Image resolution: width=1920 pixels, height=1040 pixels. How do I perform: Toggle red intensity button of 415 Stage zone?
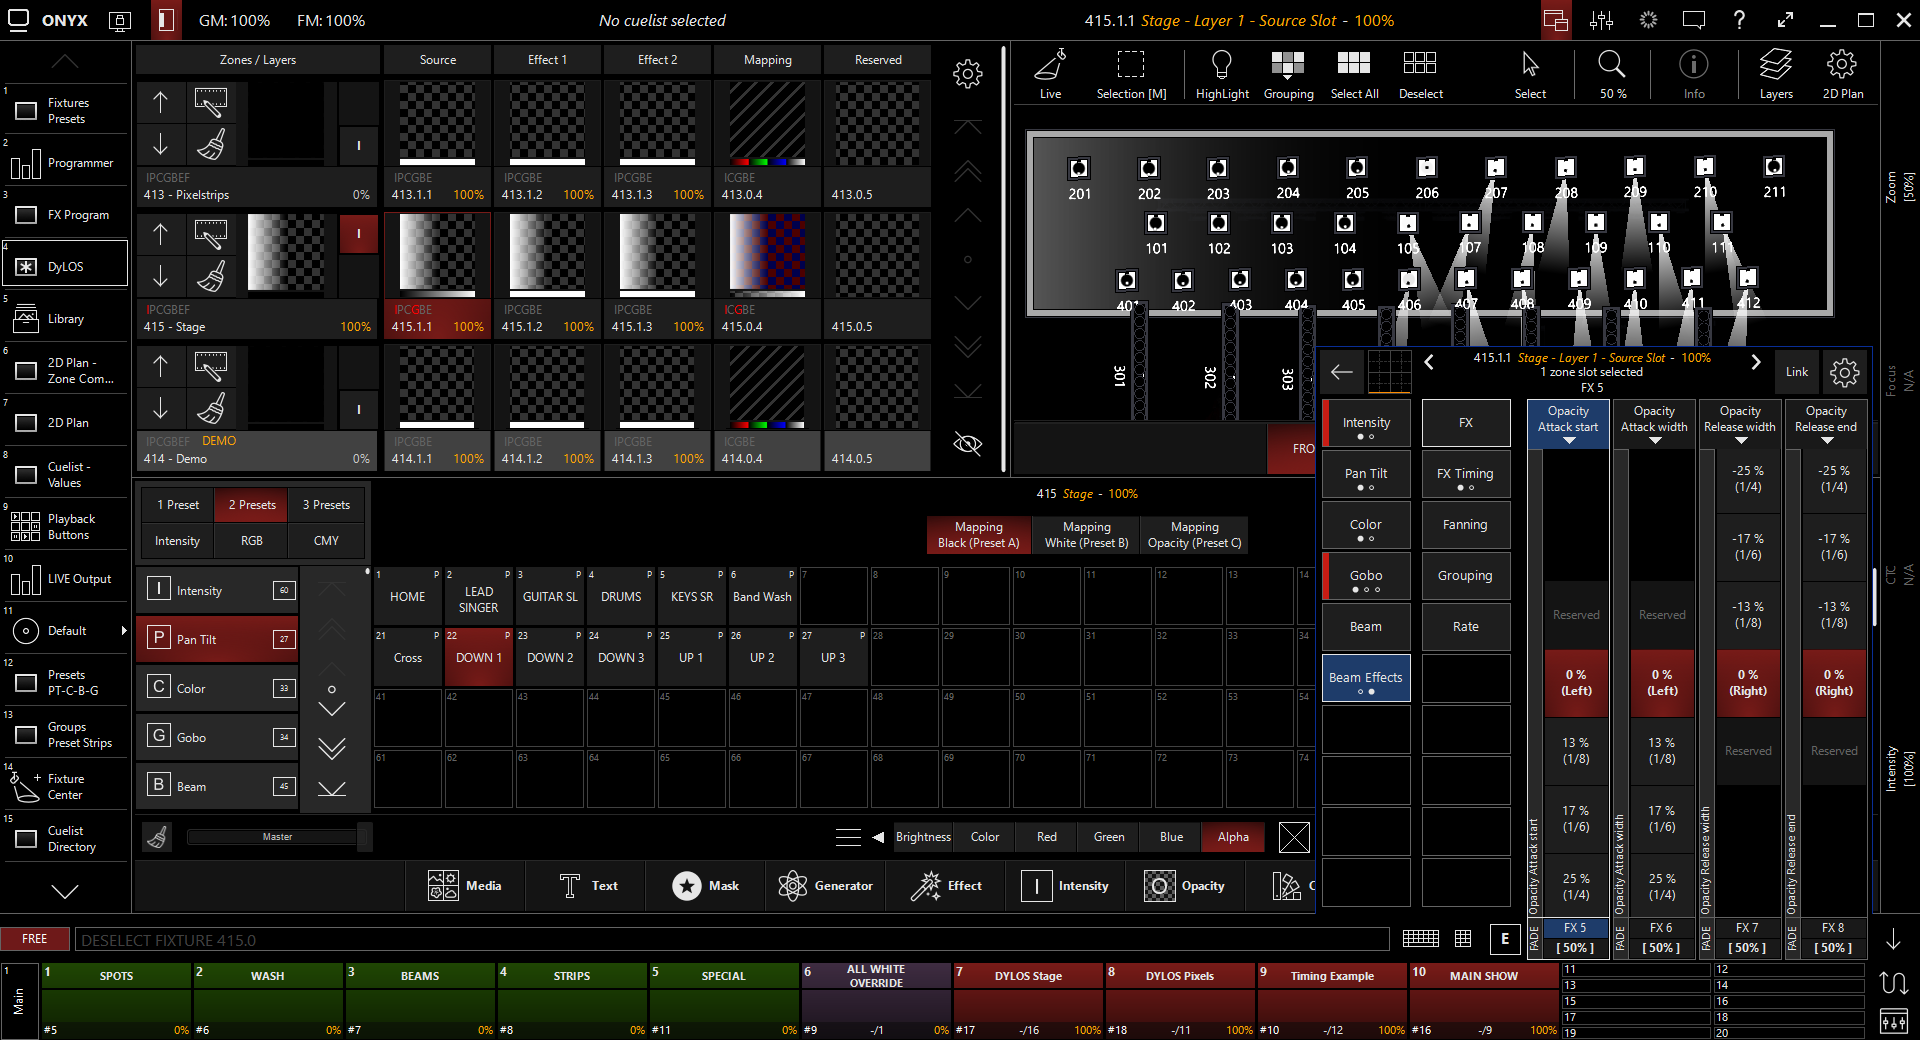point(359,233)
